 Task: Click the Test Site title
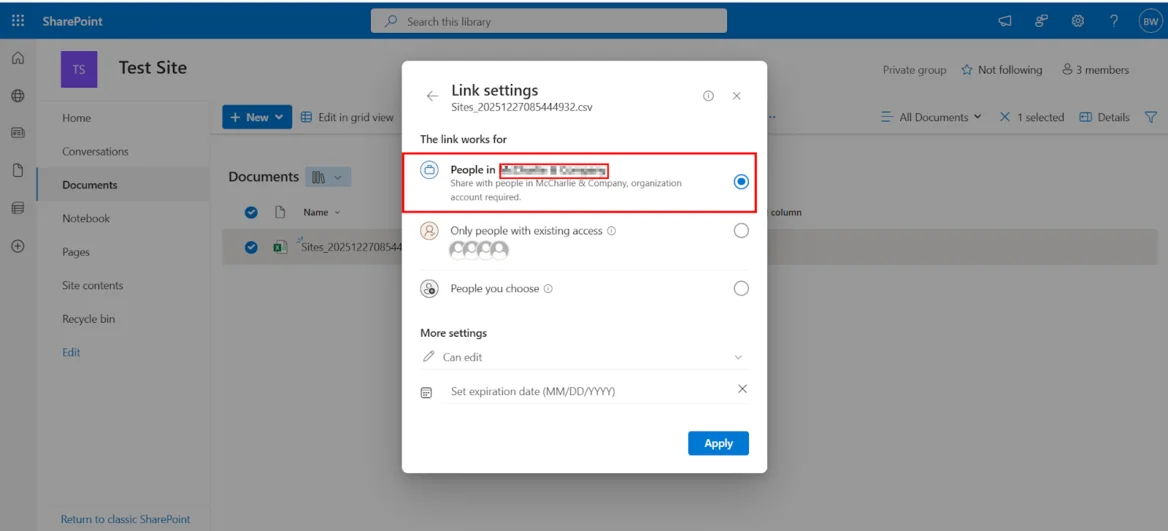click(x=153, y=68)
